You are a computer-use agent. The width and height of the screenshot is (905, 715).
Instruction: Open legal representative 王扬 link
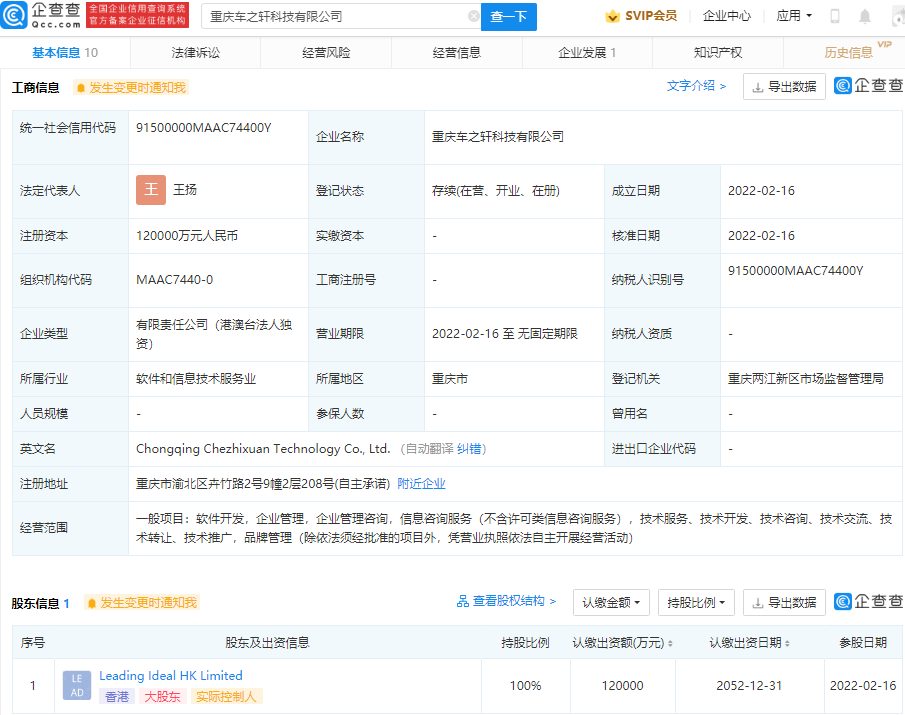pyautogui.click(x=185, y=190)
